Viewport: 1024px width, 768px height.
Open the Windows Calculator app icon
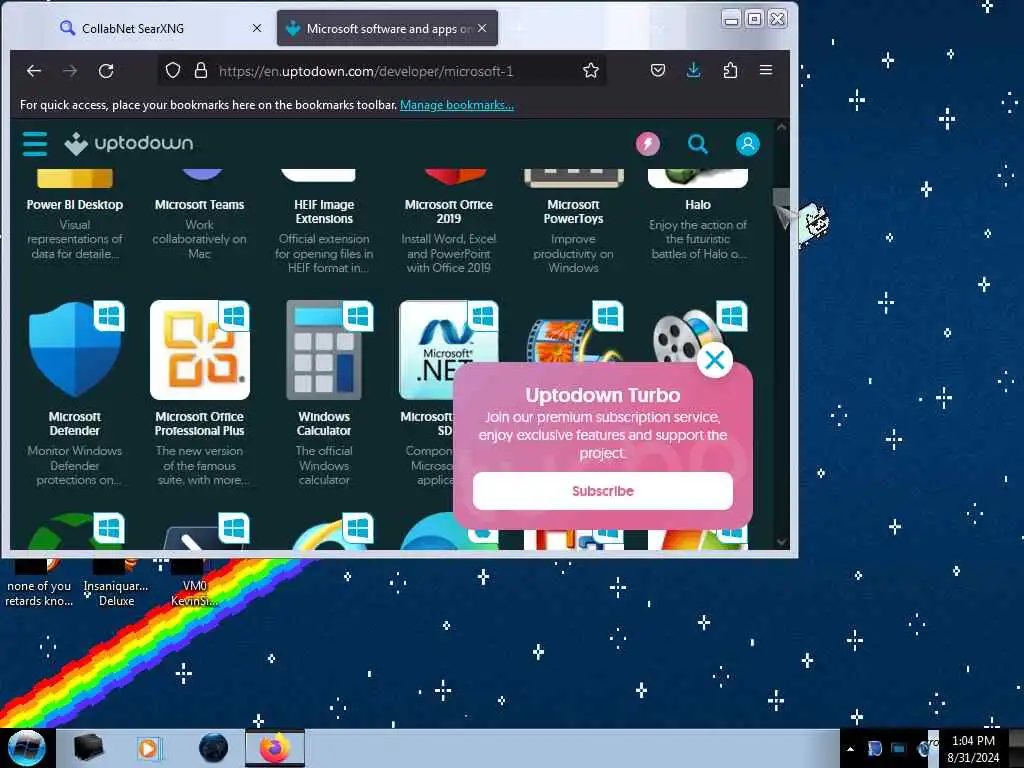(x=324, y=350)
